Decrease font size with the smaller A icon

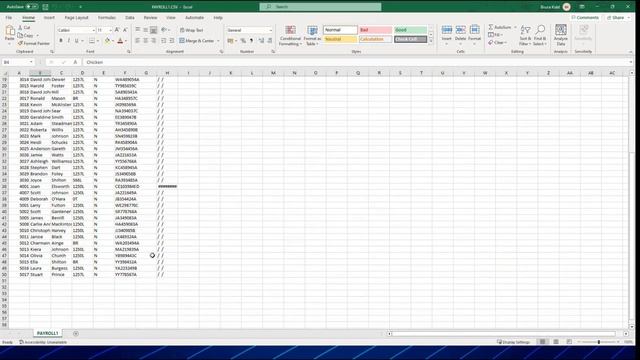(125, 30)
